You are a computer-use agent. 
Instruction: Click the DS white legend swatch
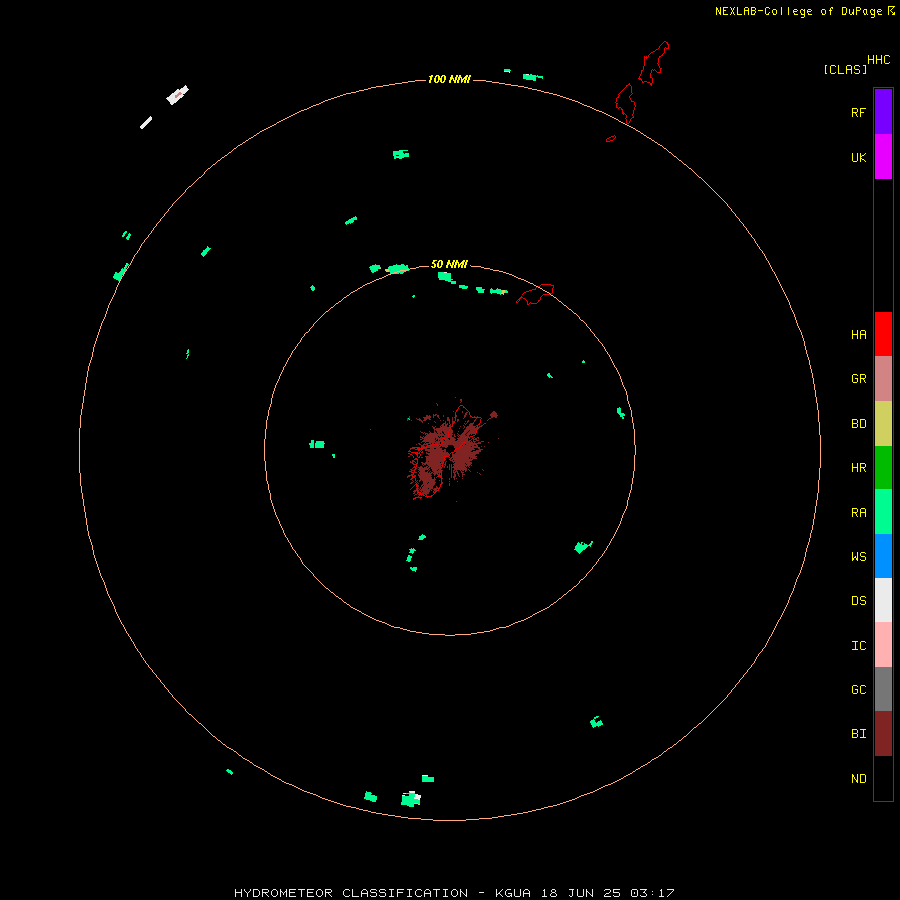click(883, 600)
